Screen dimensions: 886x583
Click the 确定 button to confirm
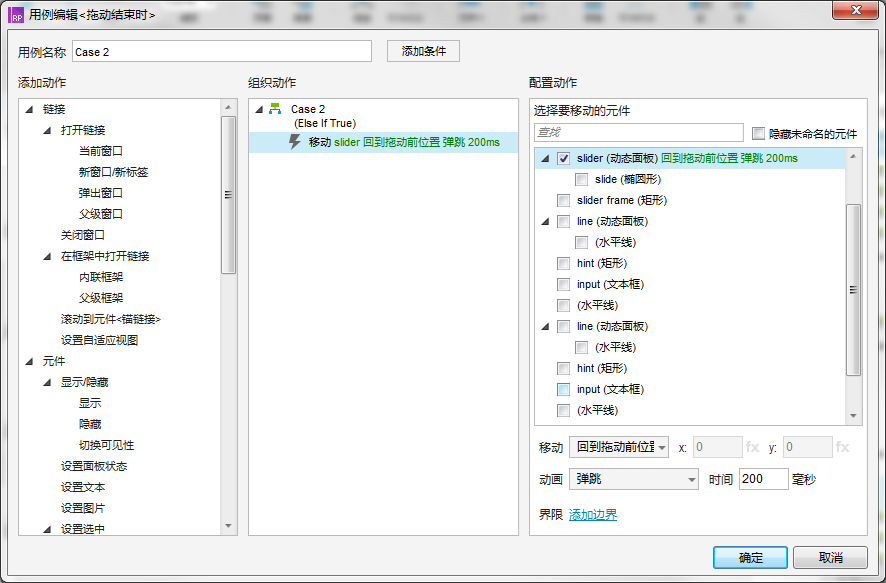coord(749,557)
